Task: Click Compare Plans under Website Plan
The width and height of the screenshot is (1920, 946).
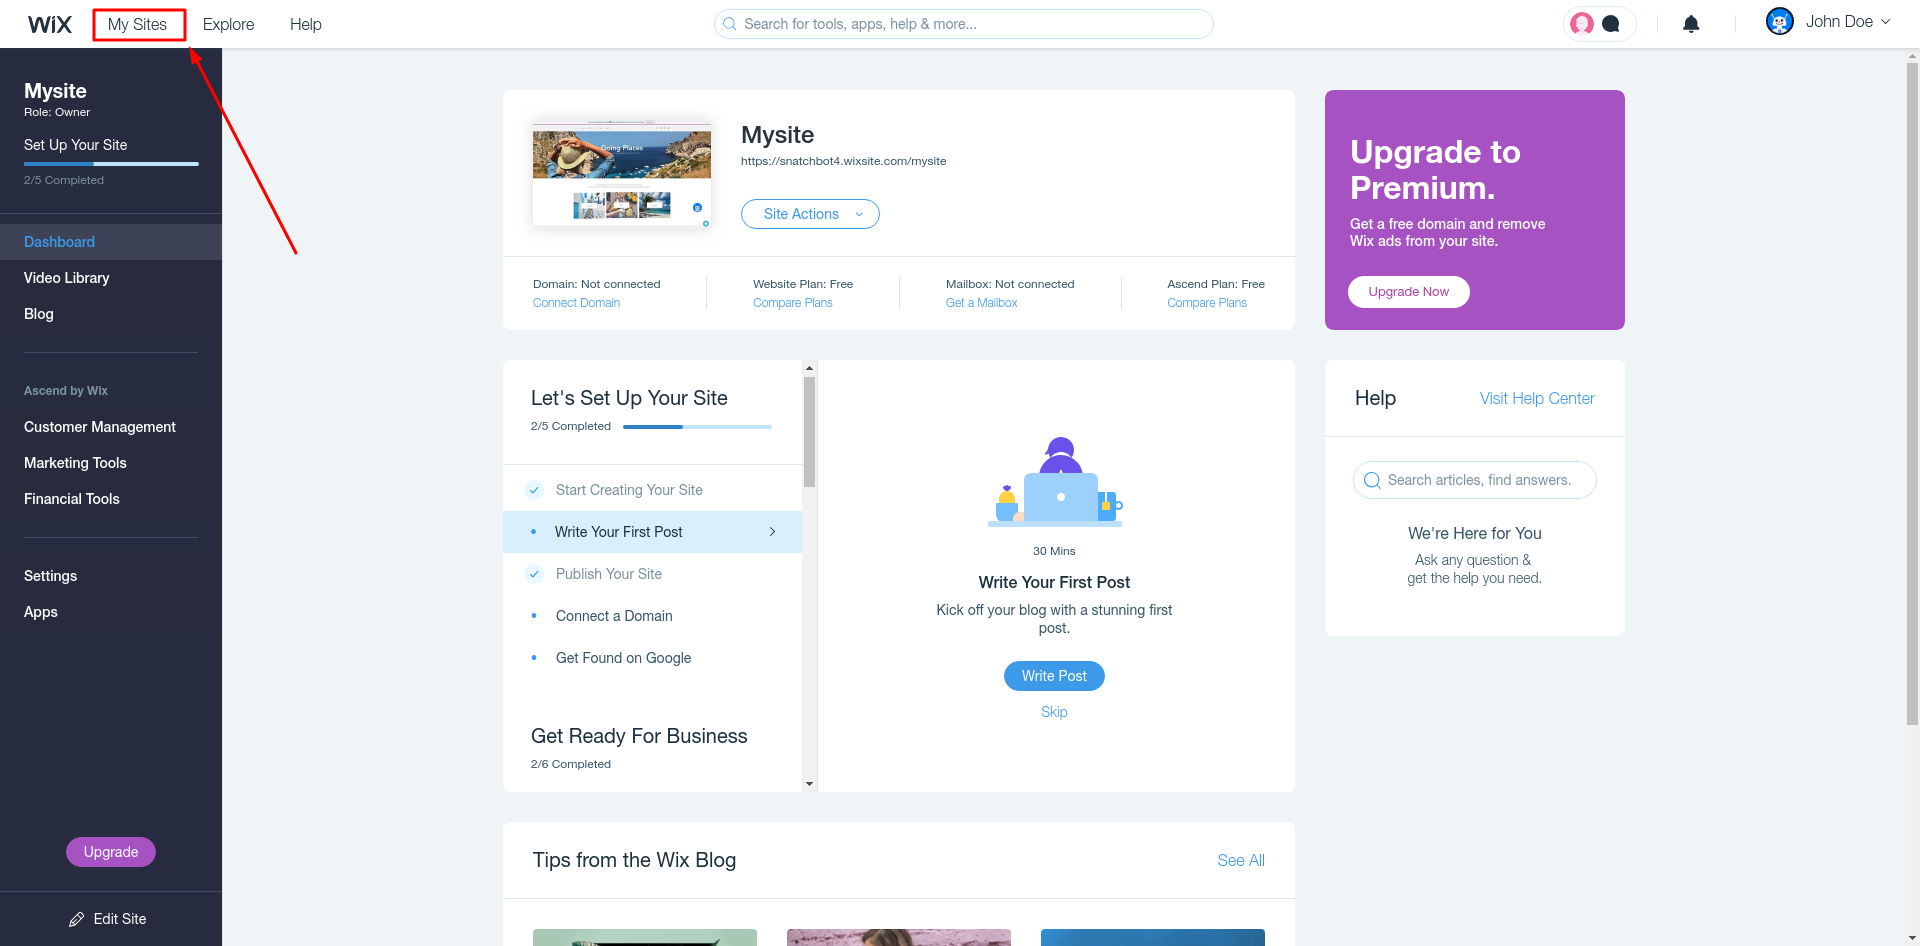Action: pyautogui.click(x=793, y=303)
